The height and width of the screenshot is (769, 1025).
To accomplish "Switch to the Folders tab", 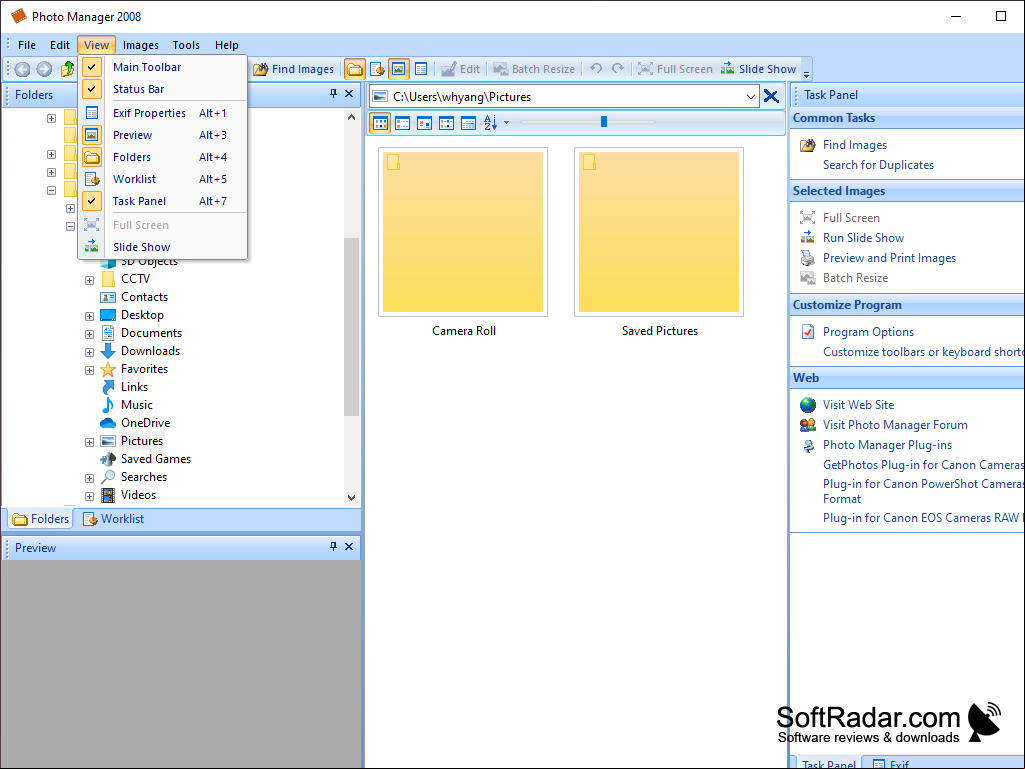I will click(x=41, y=519).
